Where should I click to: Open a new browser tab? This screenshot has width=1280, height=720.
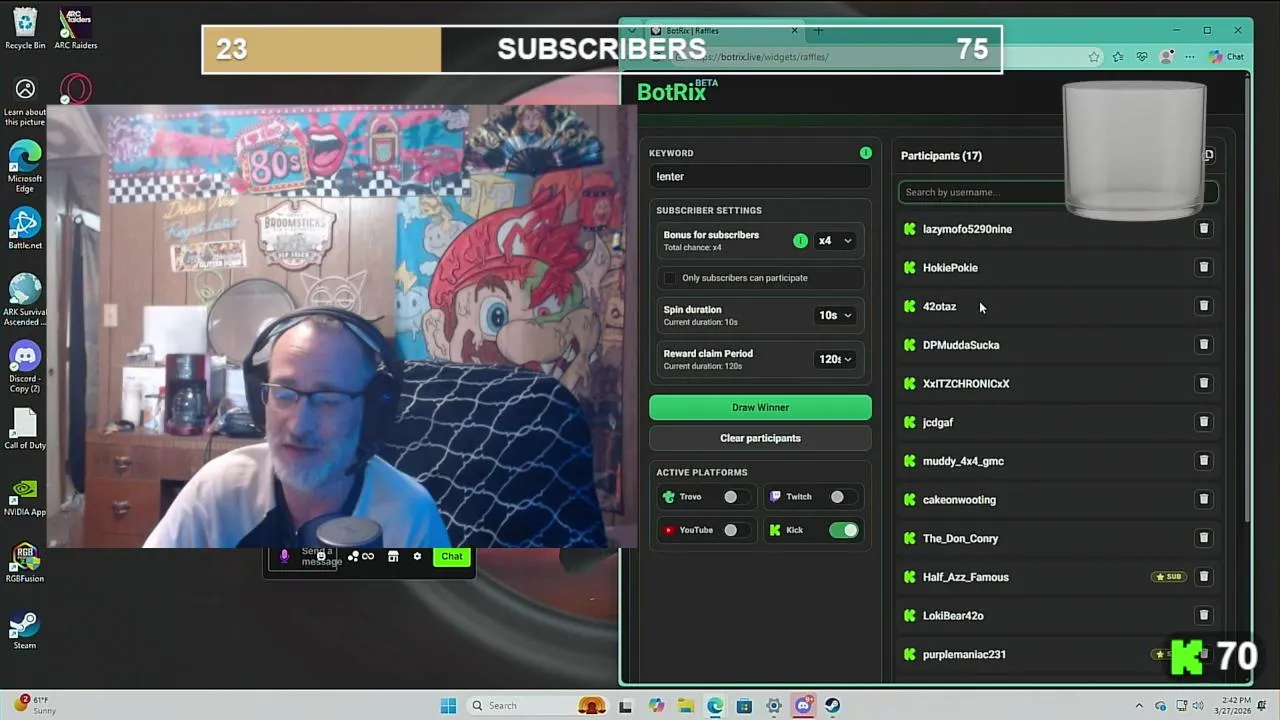pos(818,31)
